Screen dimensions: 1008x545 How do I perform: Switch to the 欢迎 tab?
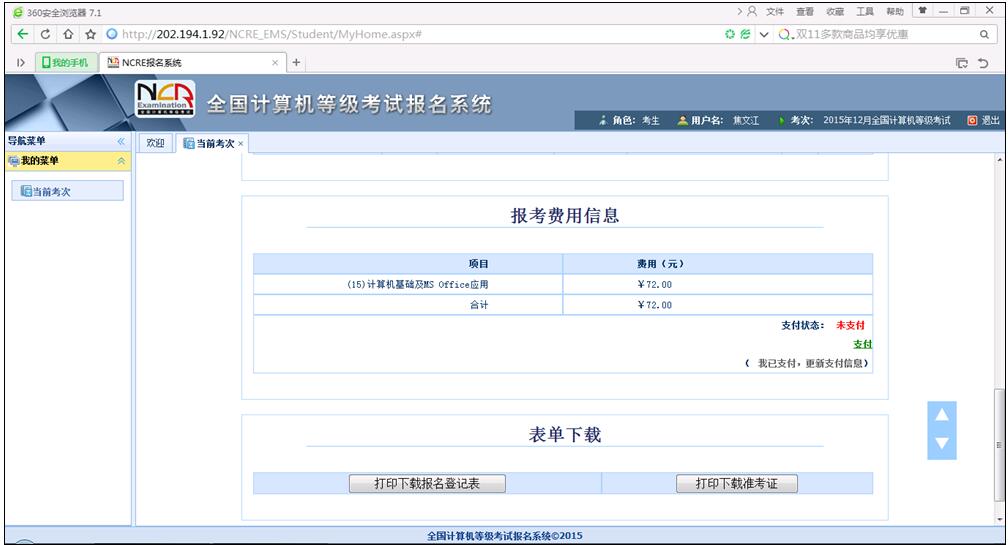tap(155, 144)
